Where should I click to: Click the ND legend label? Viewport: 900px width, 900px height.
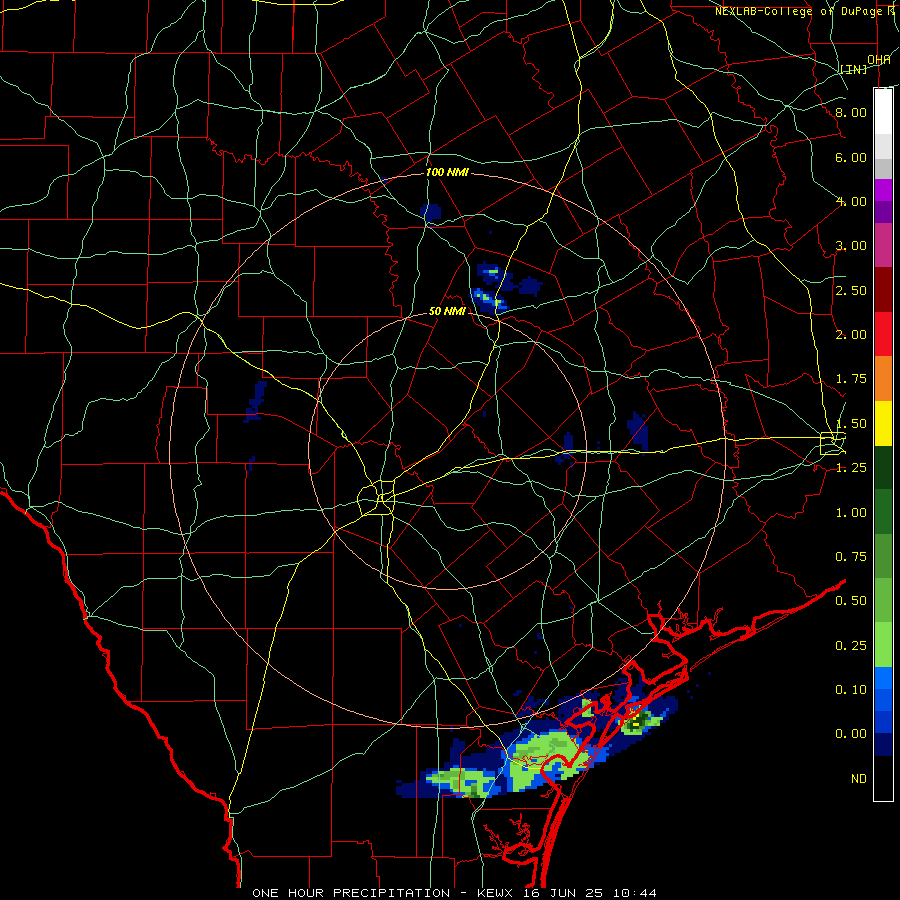(x=859, y=779)
